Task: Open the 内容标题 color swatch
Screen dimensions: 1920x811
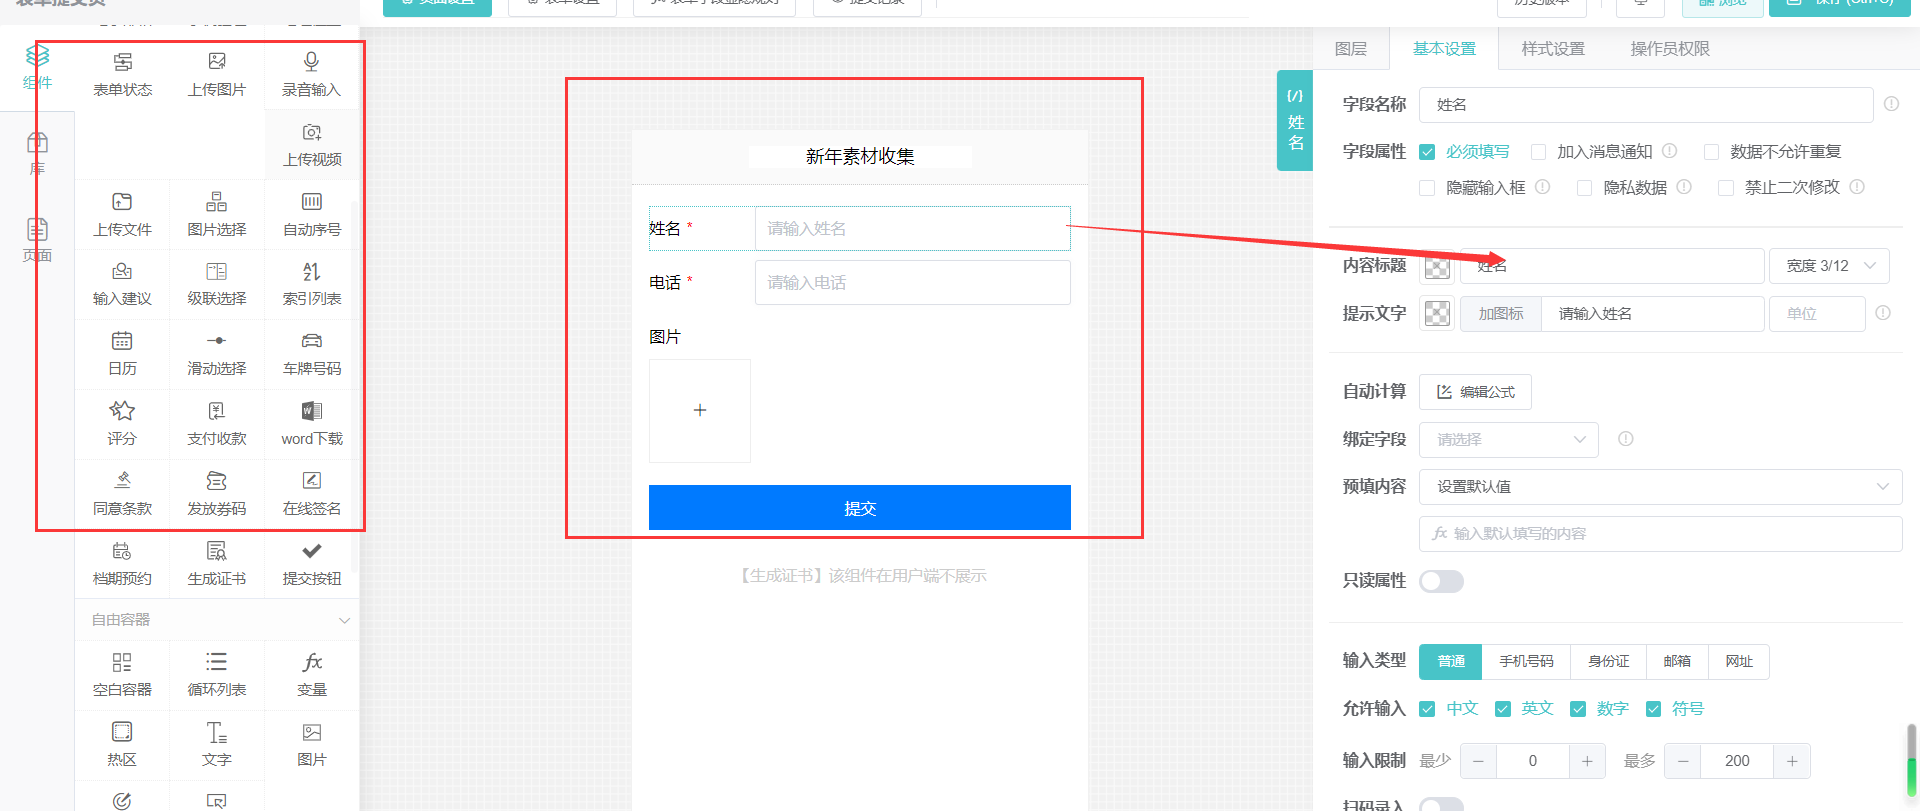Action: 1437,266
